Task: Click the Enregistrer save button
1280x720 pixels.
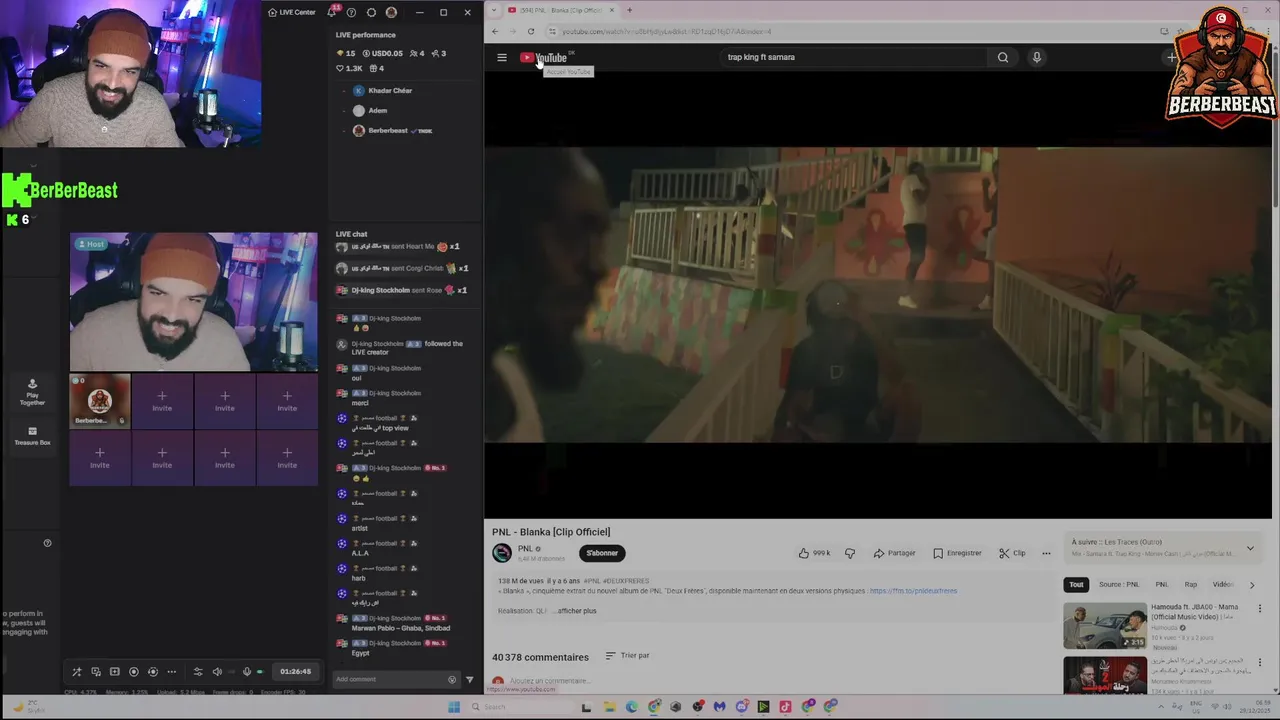Action: (x=957, y=553)
